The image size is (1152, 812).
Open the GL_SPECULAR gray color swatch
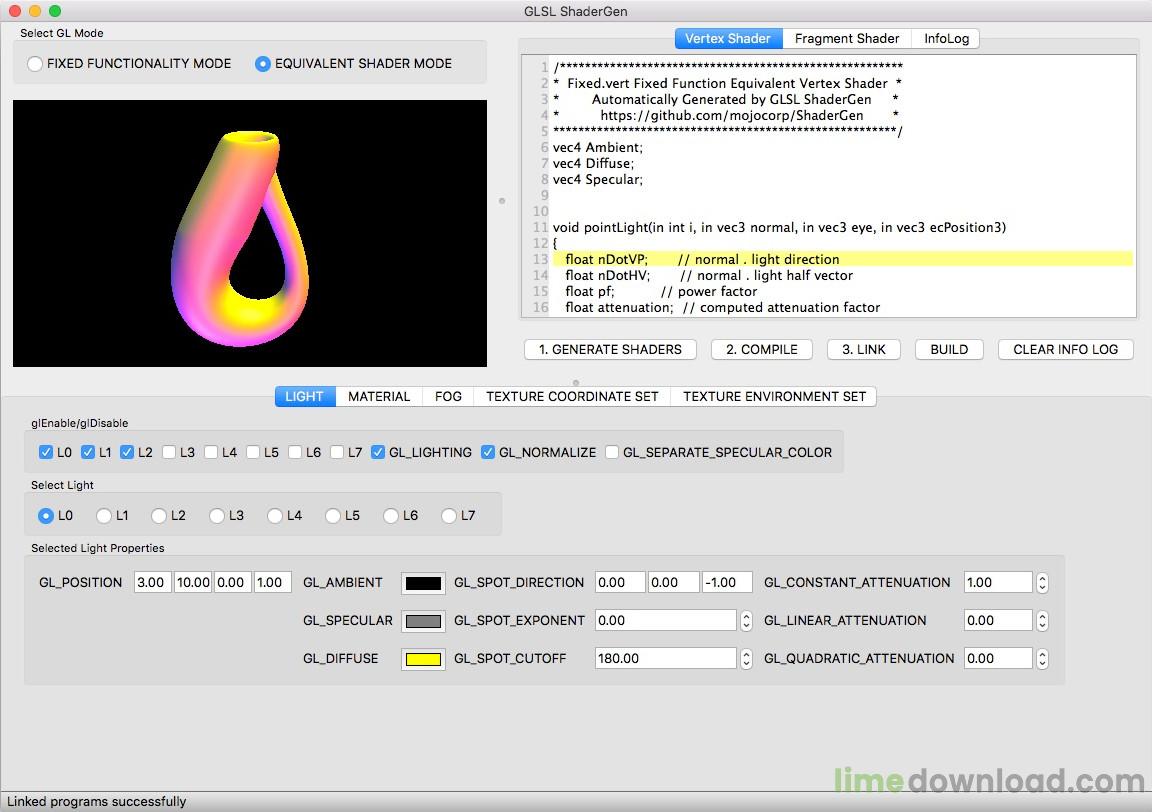click(423, 621)
